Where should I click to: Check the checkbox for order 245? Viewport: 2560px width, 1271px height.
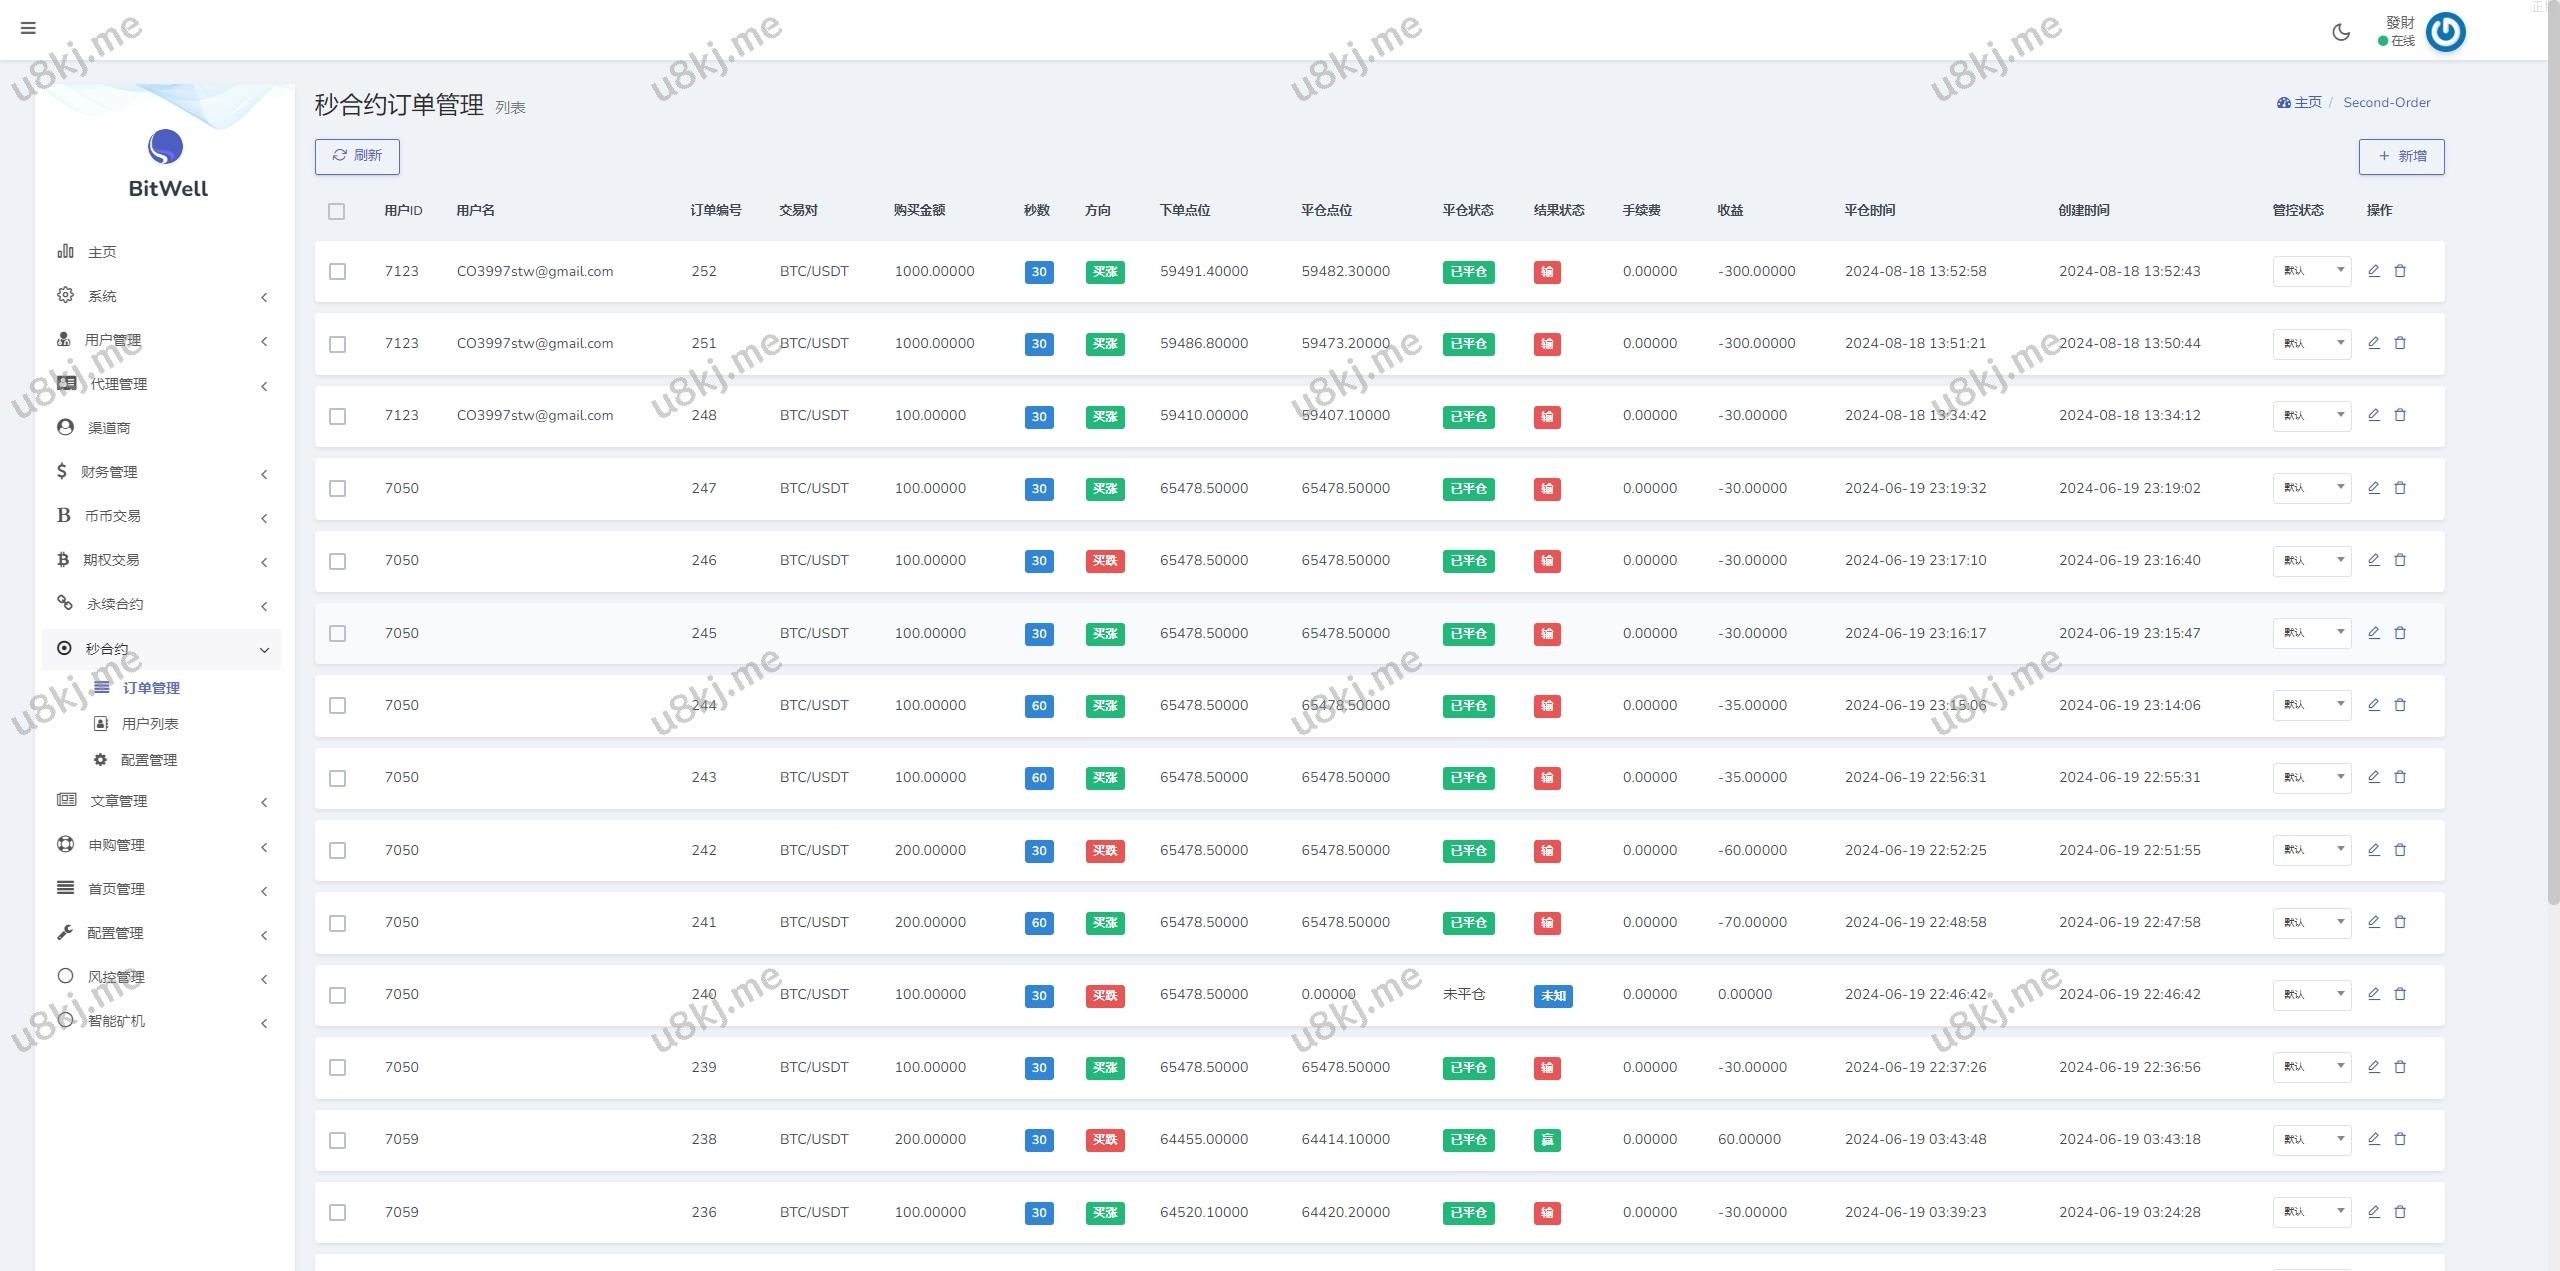click(338, 634)
